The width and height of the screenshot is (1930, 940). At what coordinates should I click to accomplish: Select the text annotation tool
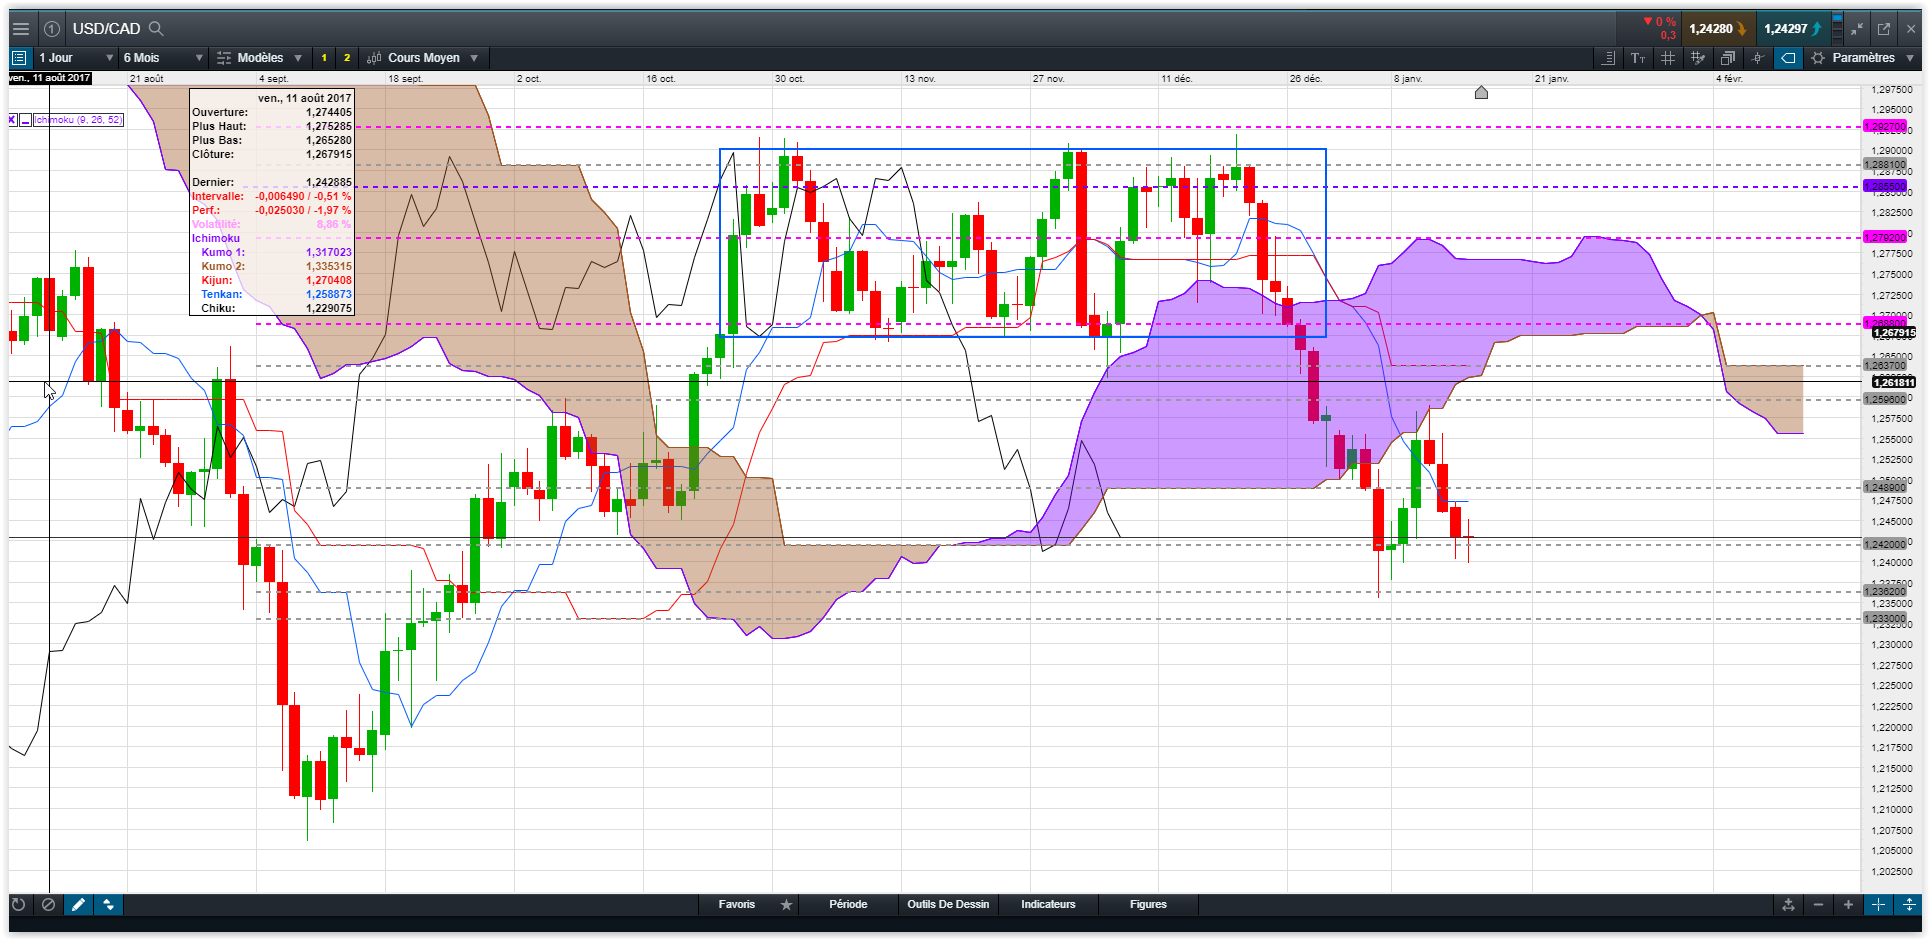click(1638, 58)
